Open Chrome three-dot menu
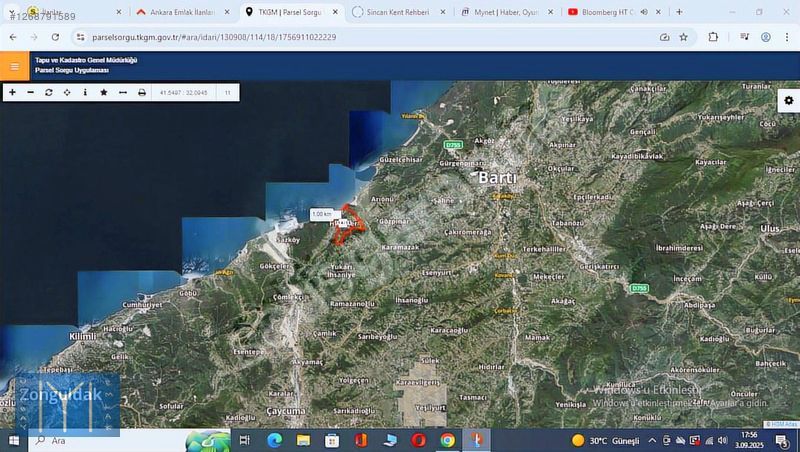The width and height of the screenshot is (800, 452). point(787,36)
